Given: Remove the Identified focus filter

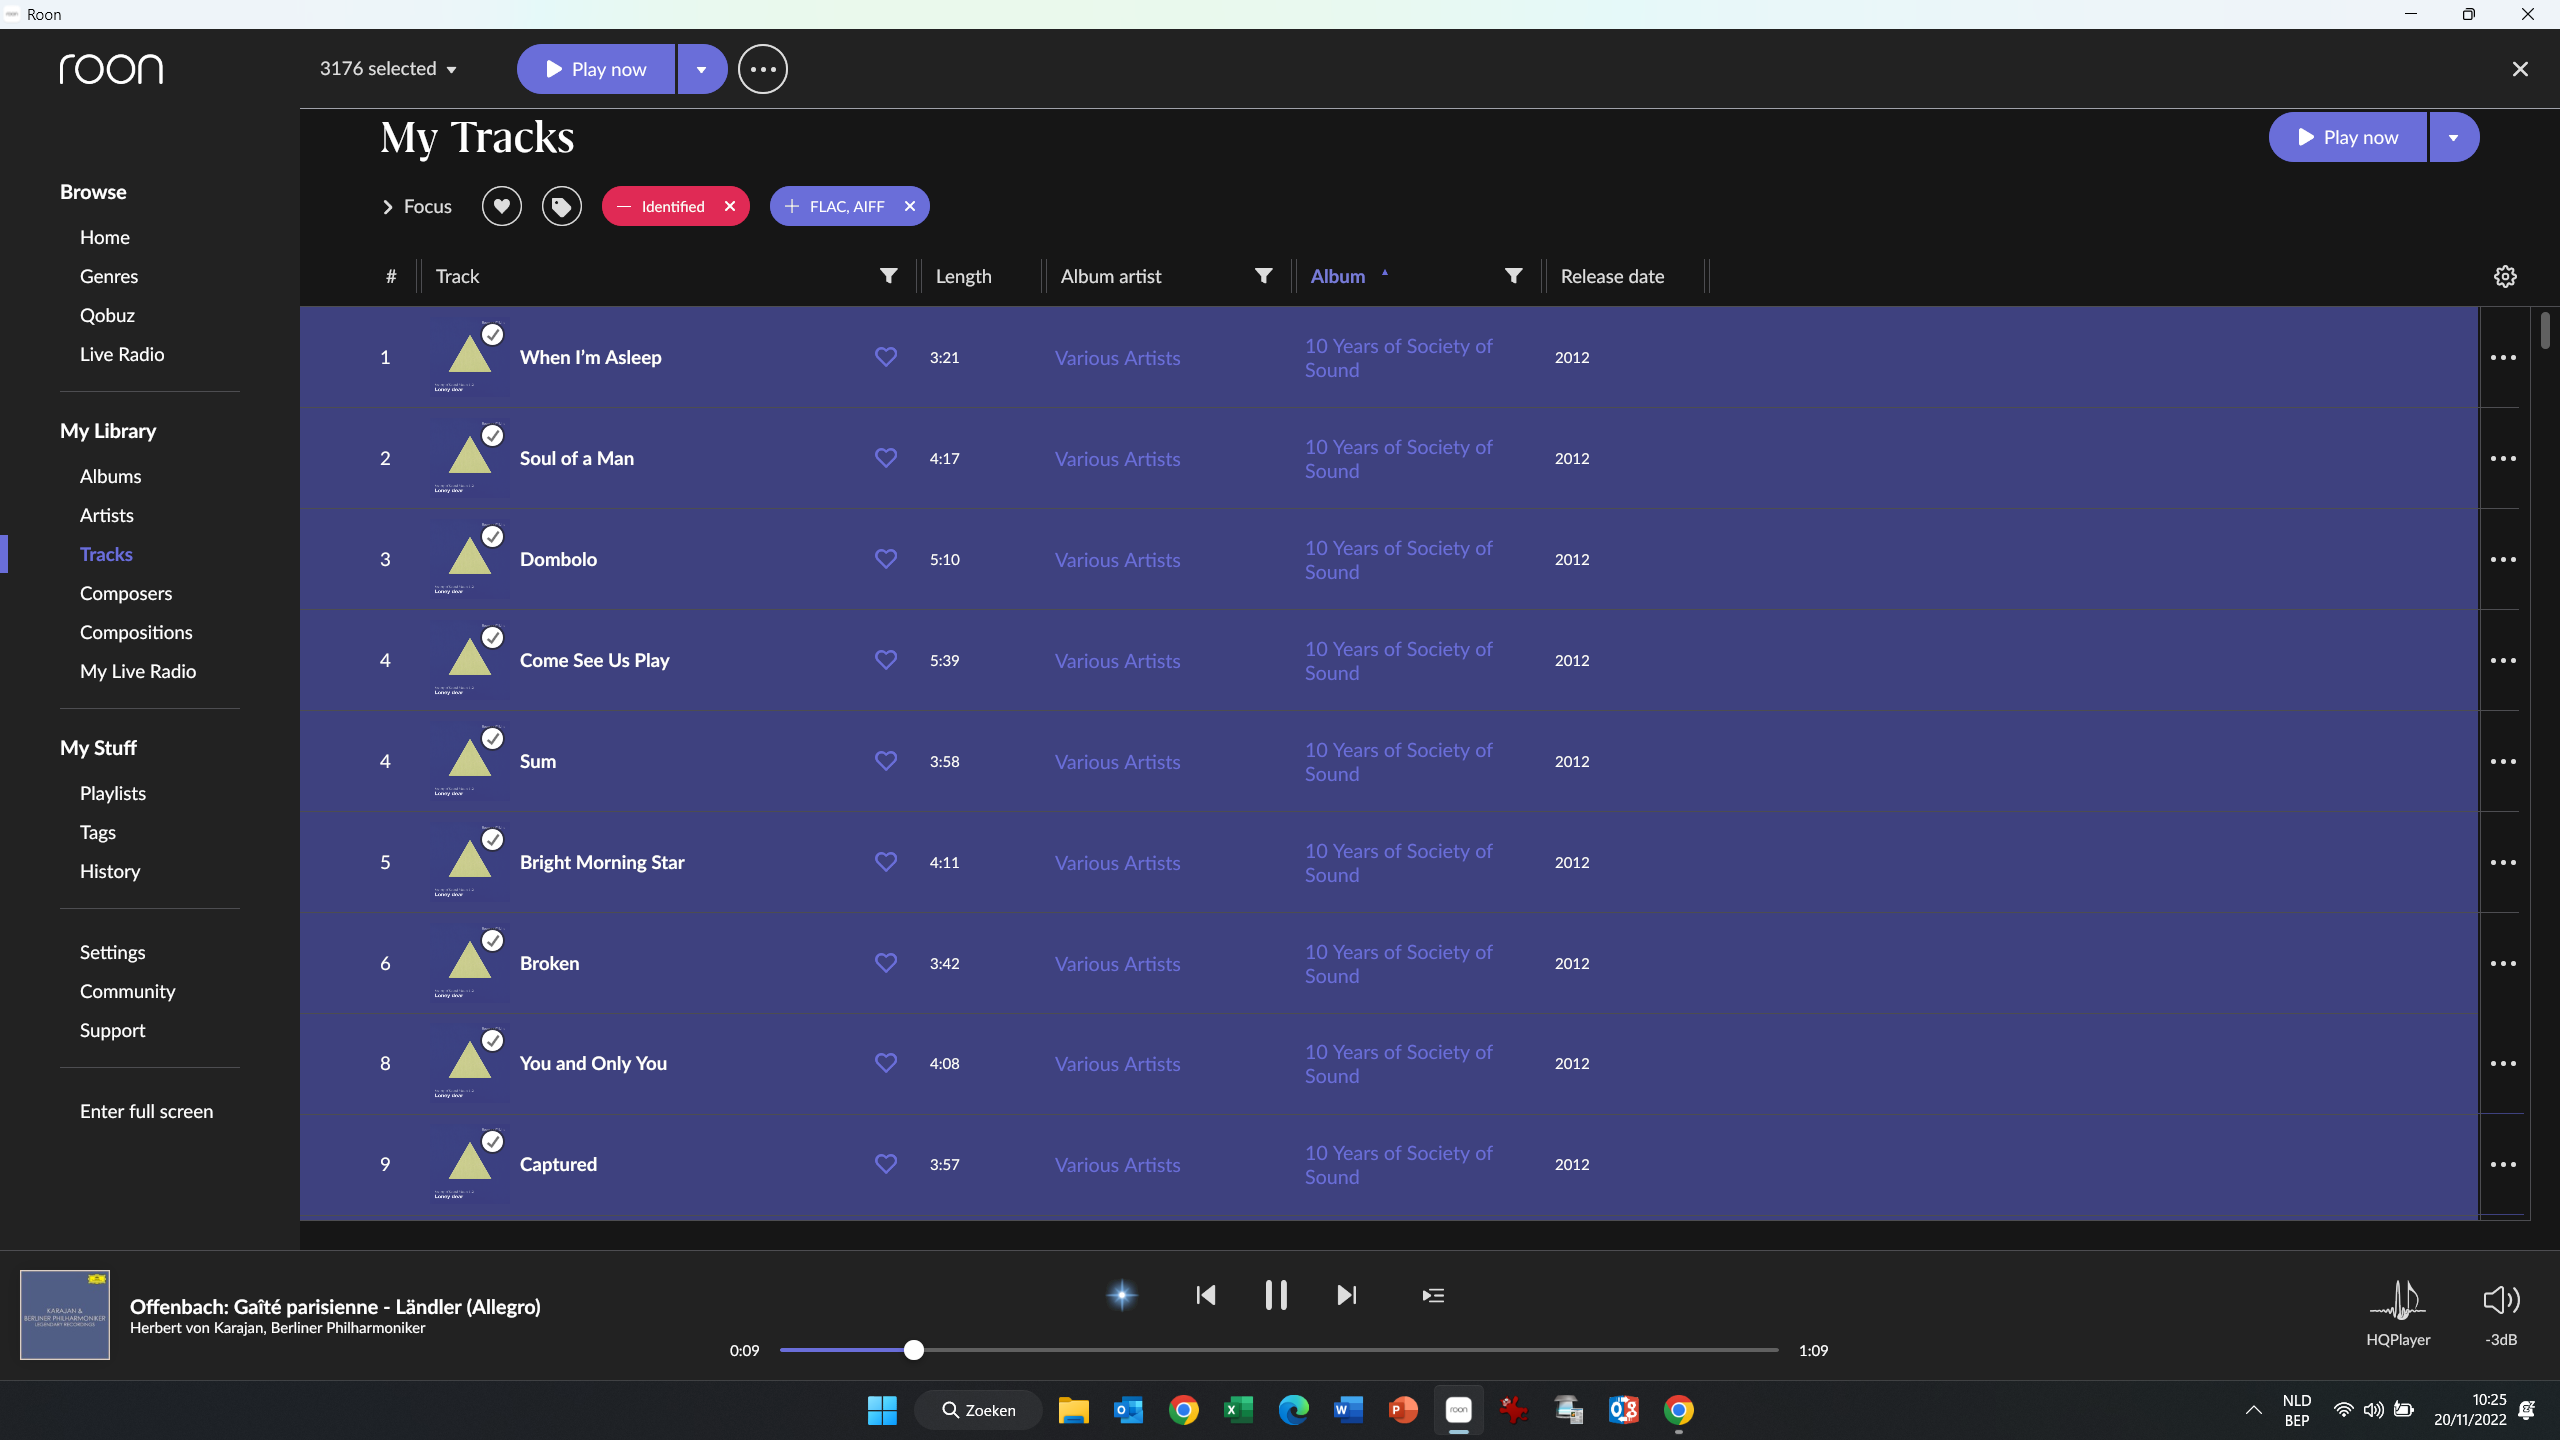Looking at the screenshot, I should click(x=730, y=206).
